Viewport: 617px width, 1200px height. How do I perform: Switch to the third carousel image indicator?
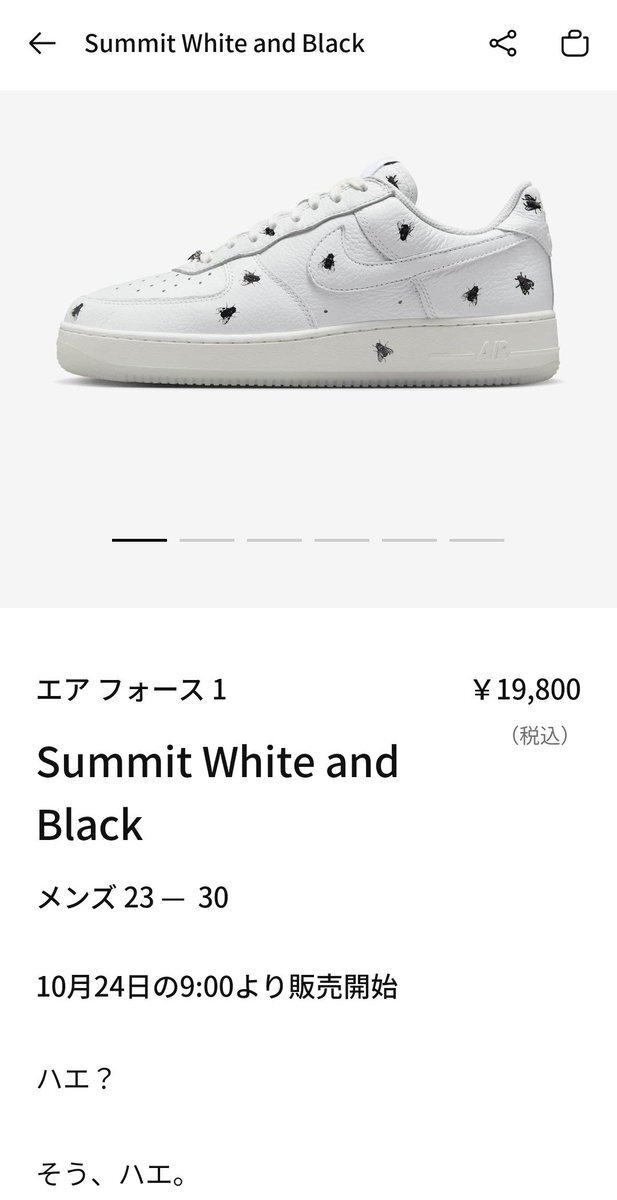[x=274, y=540]
